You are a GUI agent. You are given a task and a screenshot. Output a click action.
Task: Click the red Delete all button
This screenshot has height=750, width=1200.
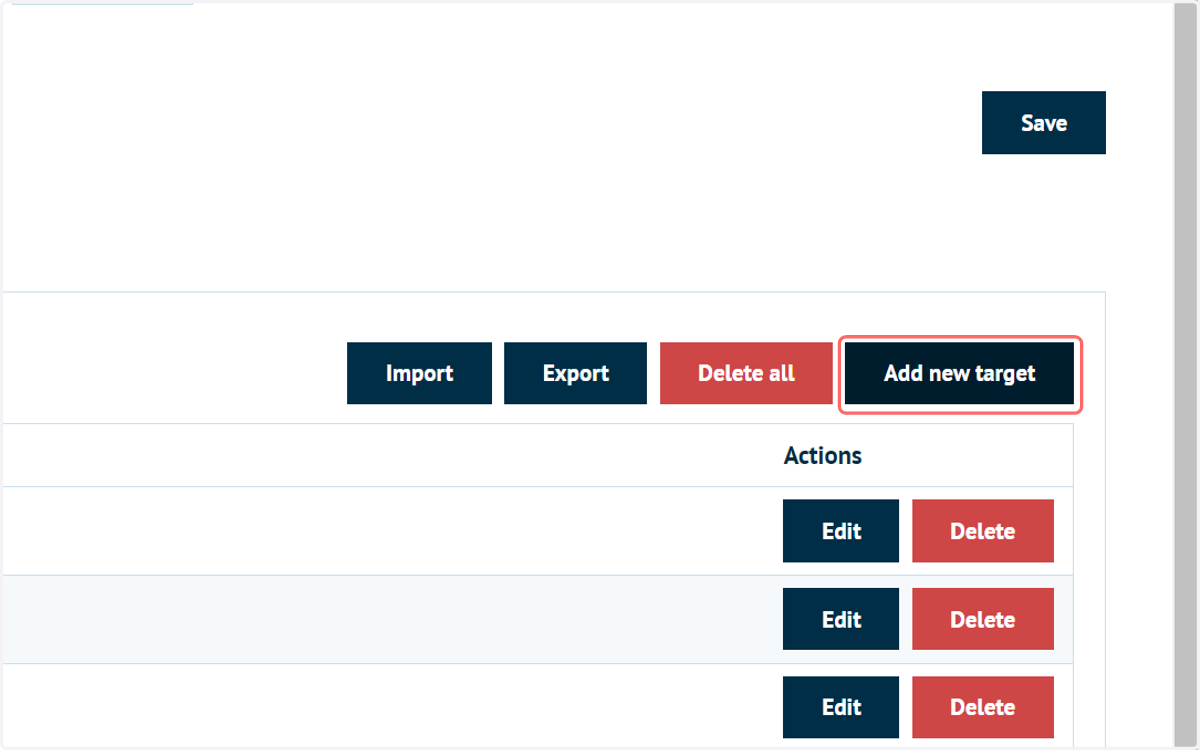pos(746,373)
